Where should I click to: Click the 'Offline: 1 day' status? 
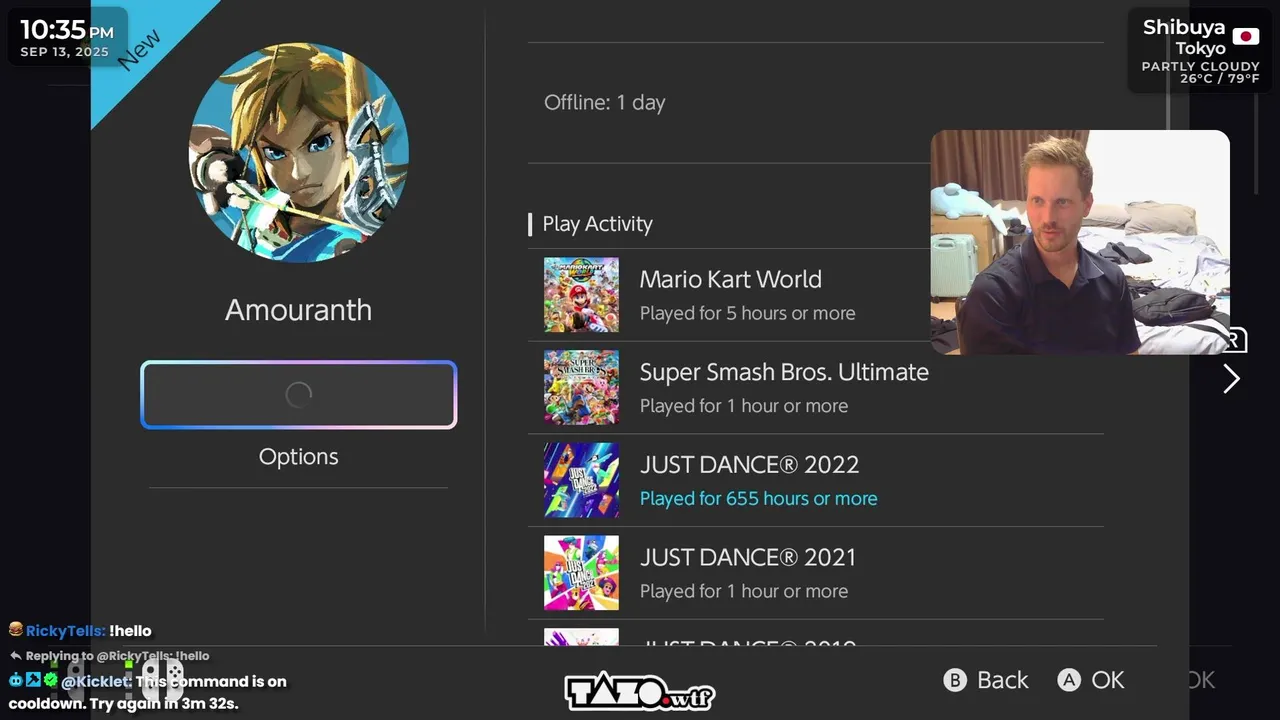pyautogui.click(x=604, y=102)
